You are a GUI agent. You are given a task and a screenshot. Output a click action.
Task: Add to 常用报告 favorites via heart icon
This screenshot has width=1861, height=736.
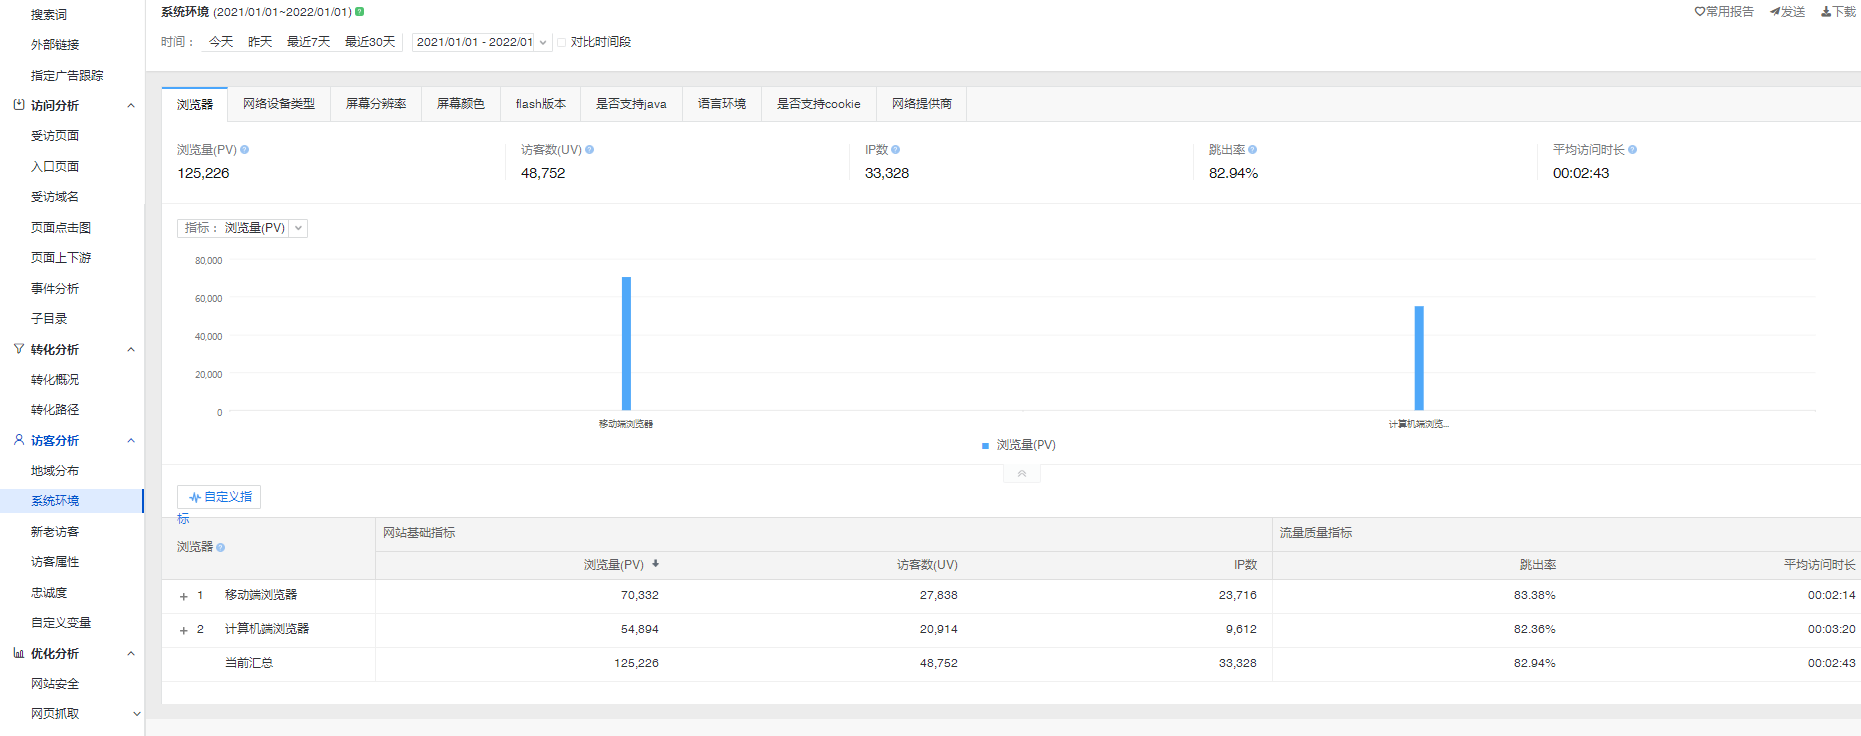coord(1699,12)
